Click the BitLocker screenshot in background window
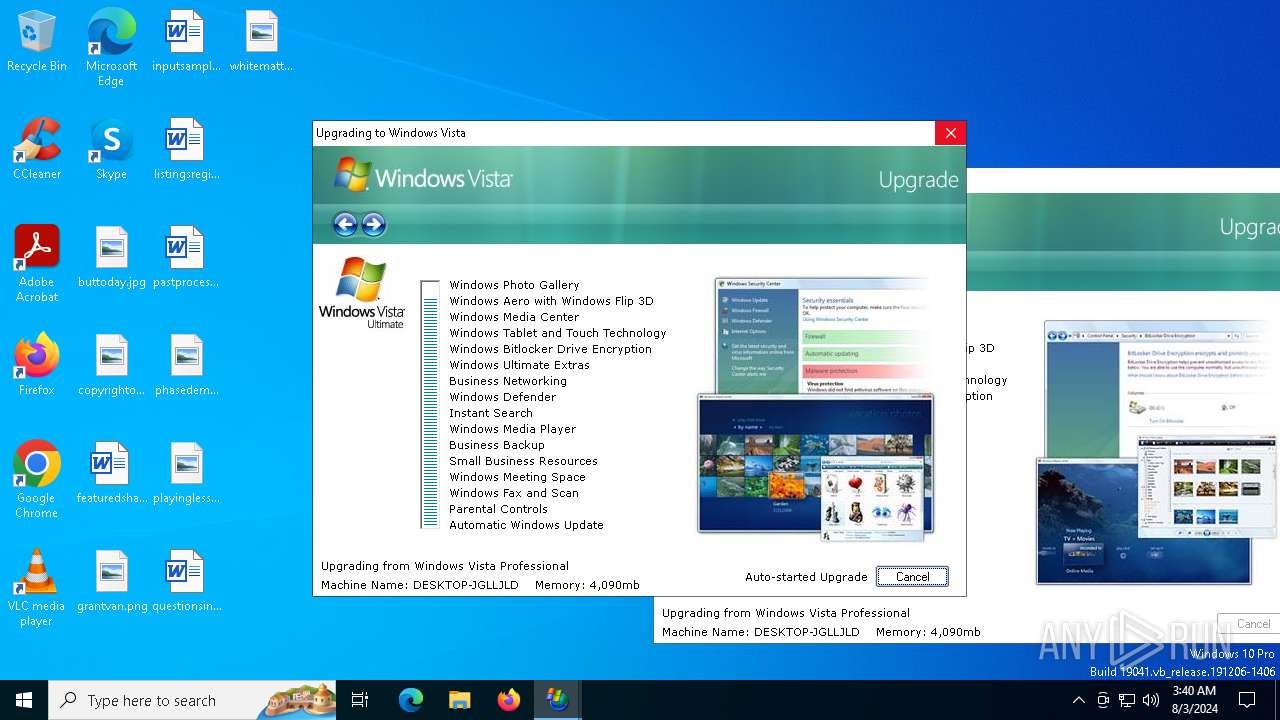The image size is (1280, 720). [x=1160, y=380]
